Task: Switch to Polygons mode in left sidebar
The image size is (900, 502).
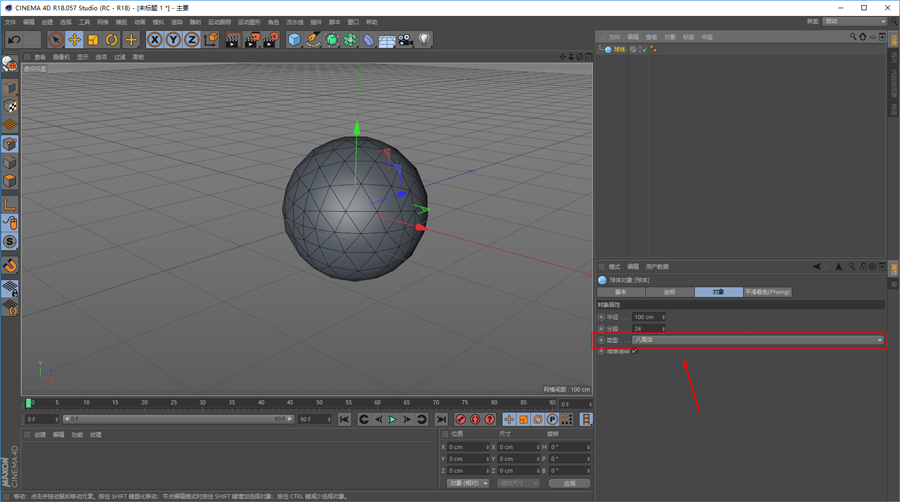Action: [10, 181]
